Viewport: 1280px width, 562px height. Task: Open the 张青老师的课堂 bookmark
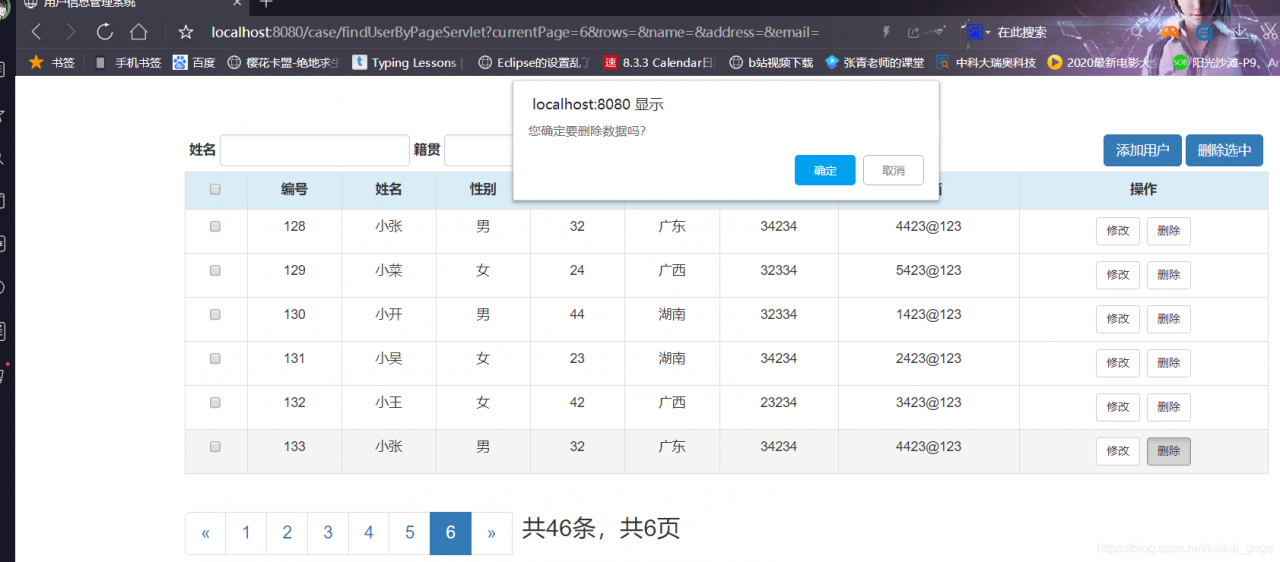(x=875, y=62)
